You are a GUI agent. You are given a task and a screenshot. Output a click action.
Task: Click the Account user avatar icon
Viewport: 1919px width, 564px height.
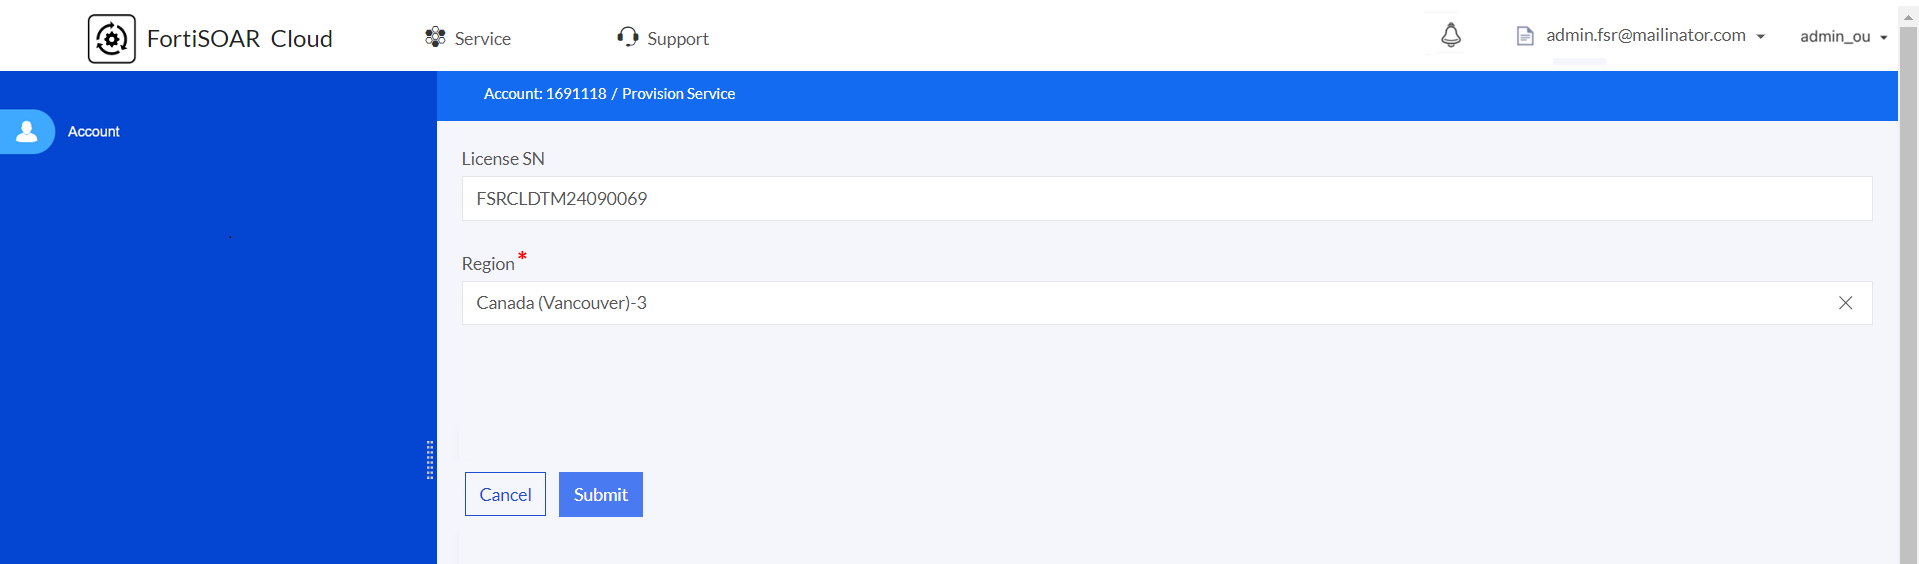(x=27, y=131)
